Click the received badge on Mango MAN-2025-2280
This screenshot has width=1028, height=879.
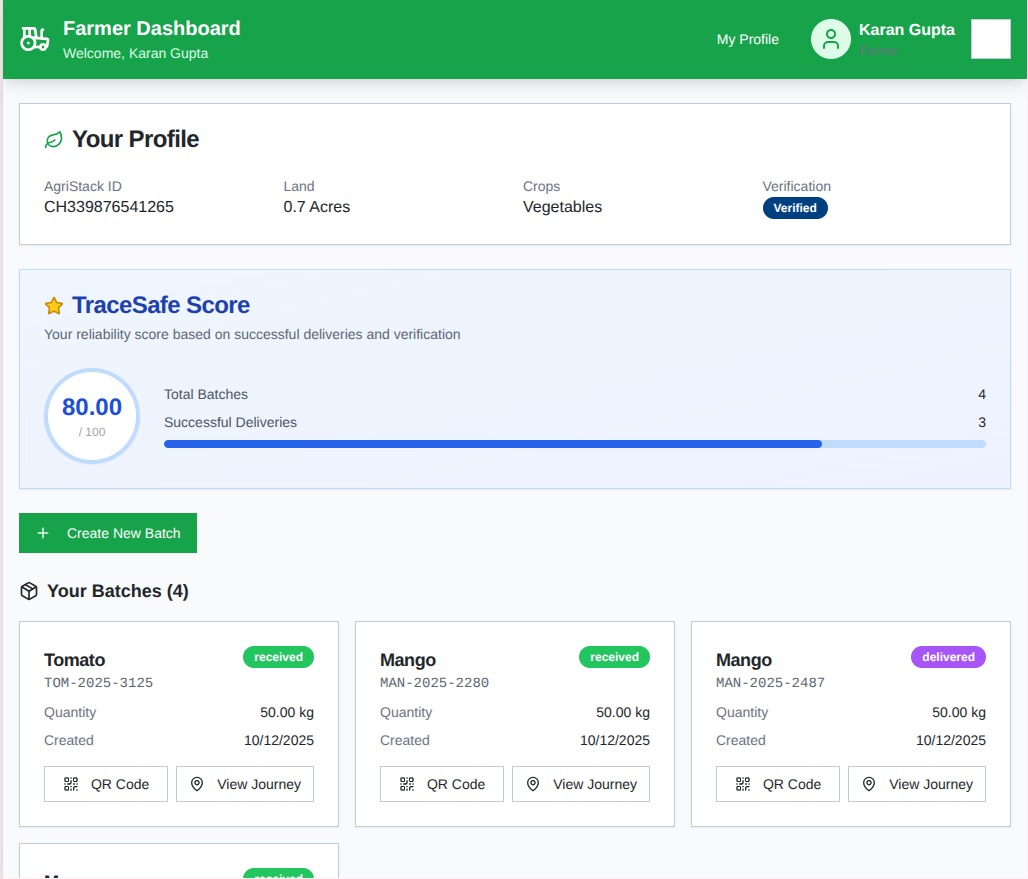614,657
